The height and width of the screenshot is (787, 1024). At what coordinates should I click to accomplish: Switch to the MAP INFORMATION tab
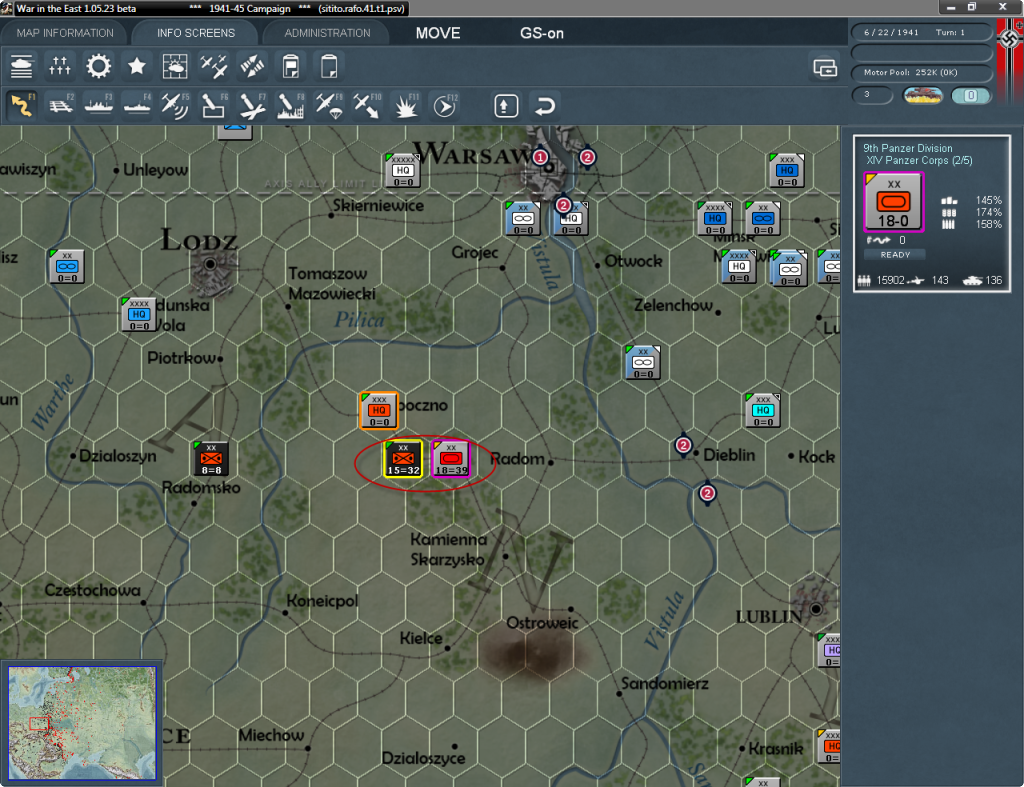click(65, 33)
